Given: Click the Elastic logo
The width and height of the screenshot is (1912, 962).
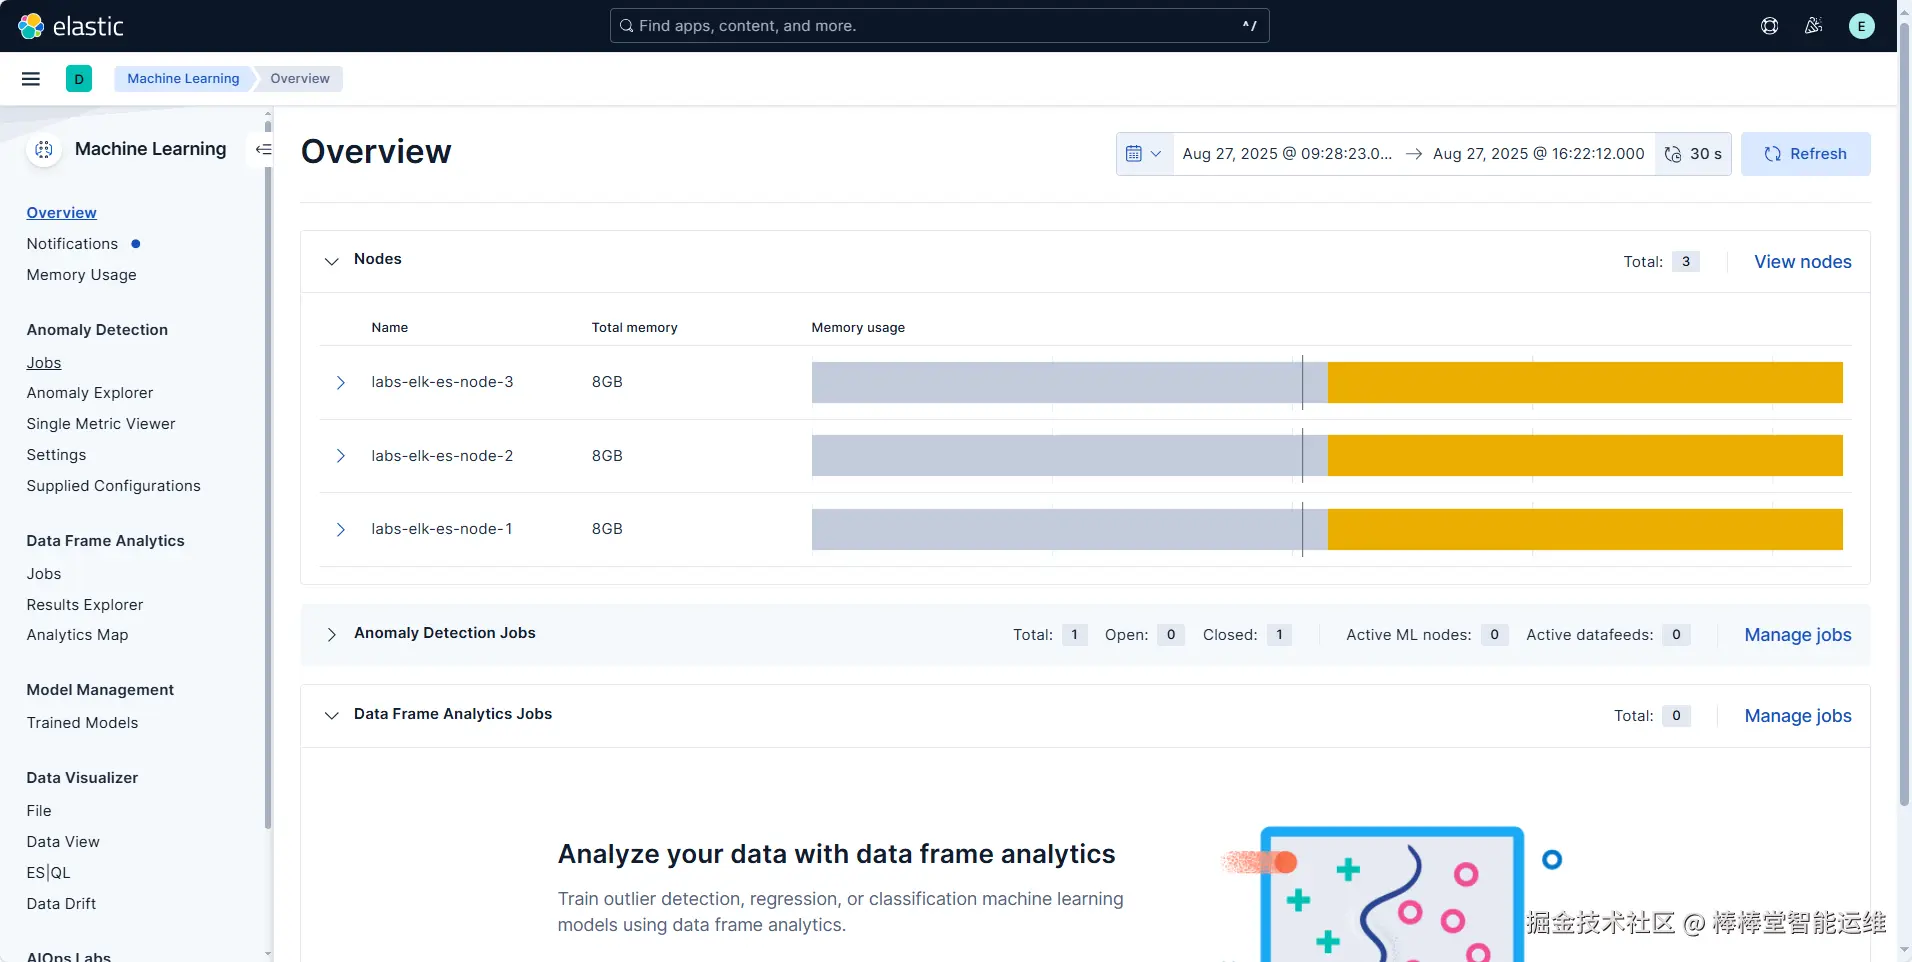Looking at the screenshot, I should click(x=71, y=26).
